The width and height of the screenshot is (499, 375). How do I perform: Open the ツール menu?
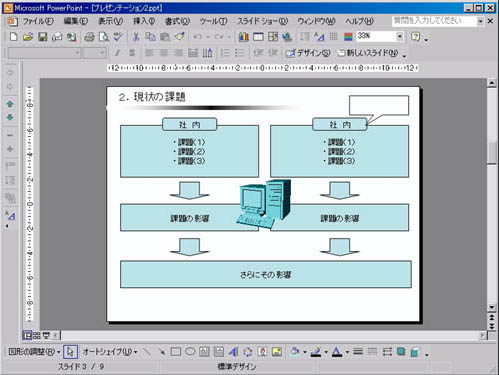213,21
